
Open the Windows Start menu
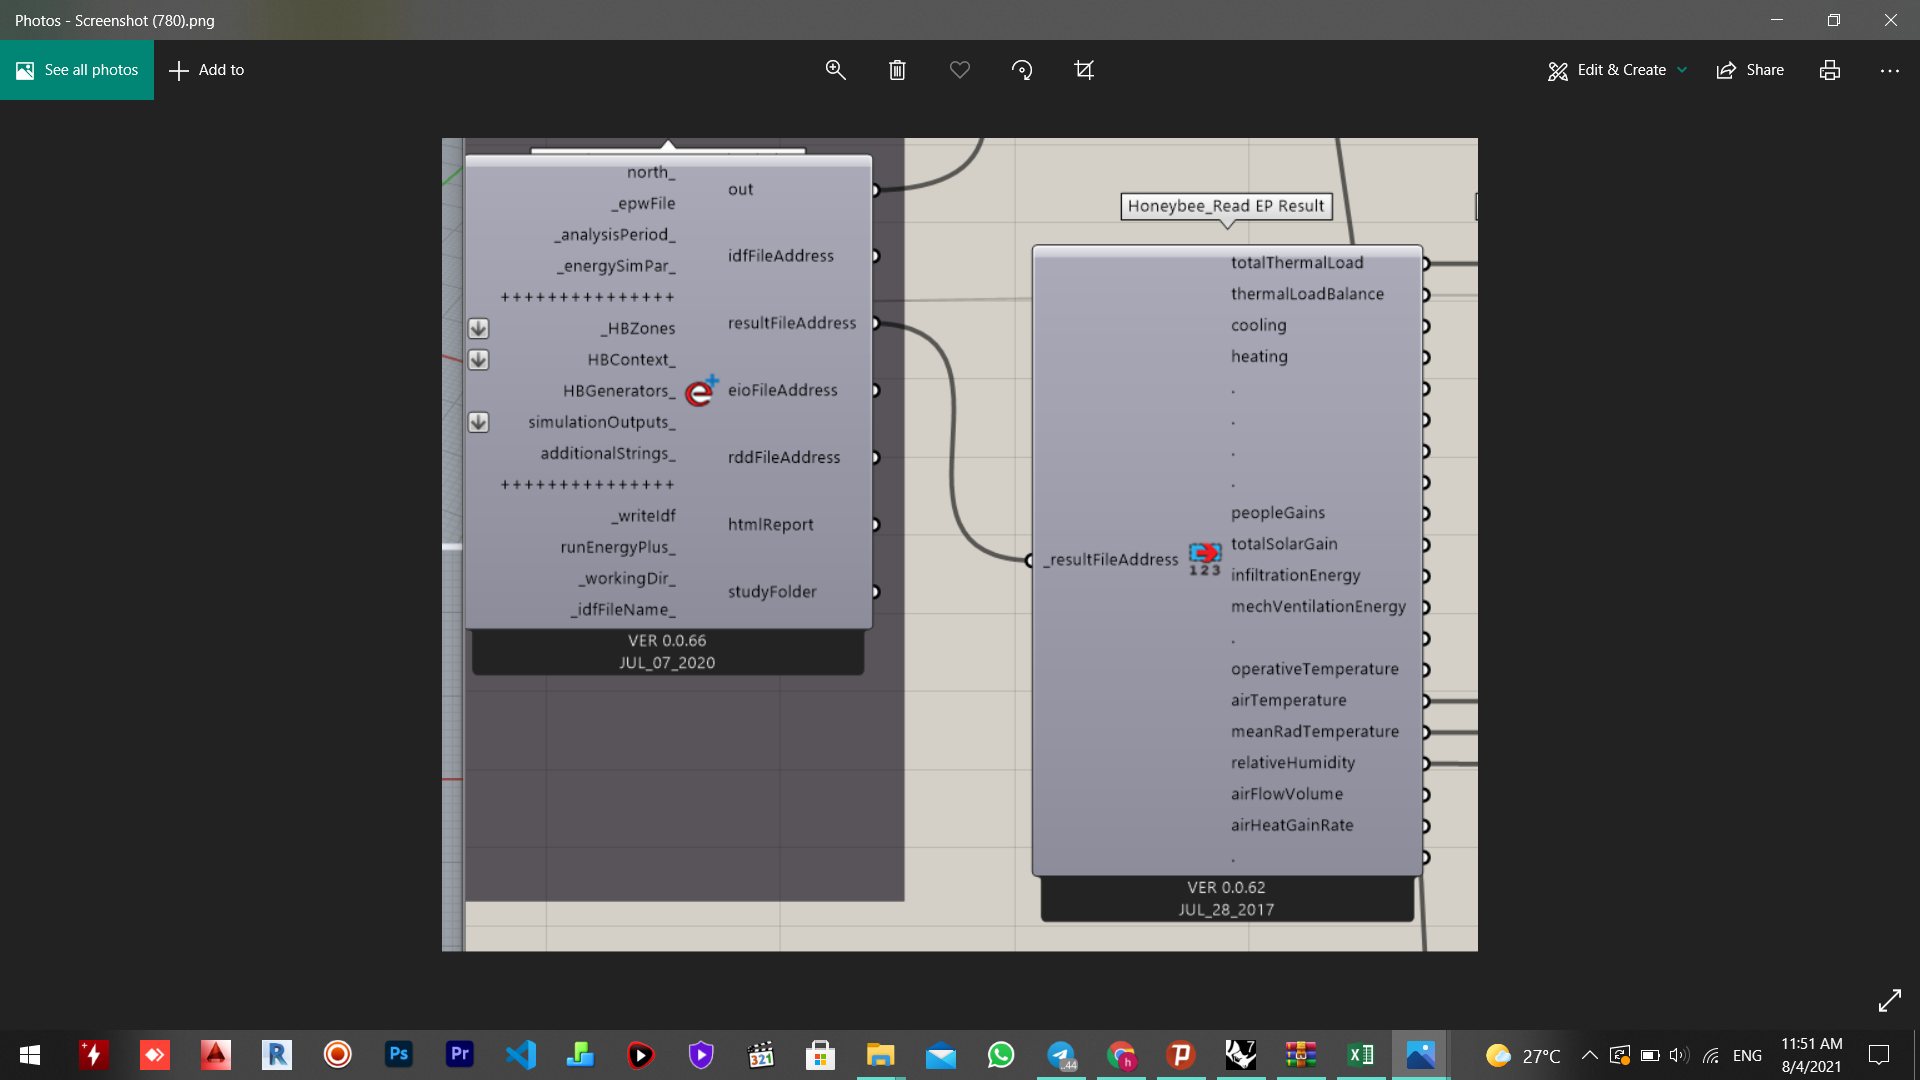(30, 1055)
